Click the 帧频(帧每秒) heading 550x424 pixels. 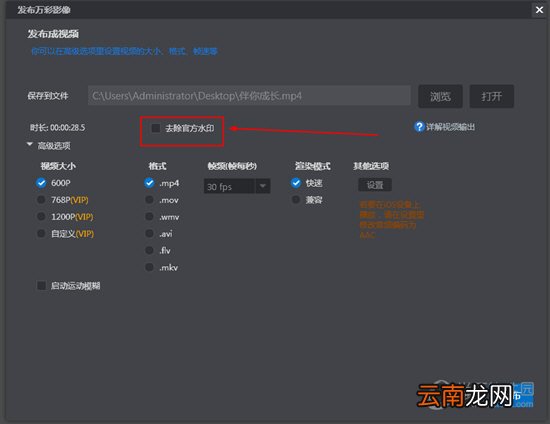coord(232,166)
